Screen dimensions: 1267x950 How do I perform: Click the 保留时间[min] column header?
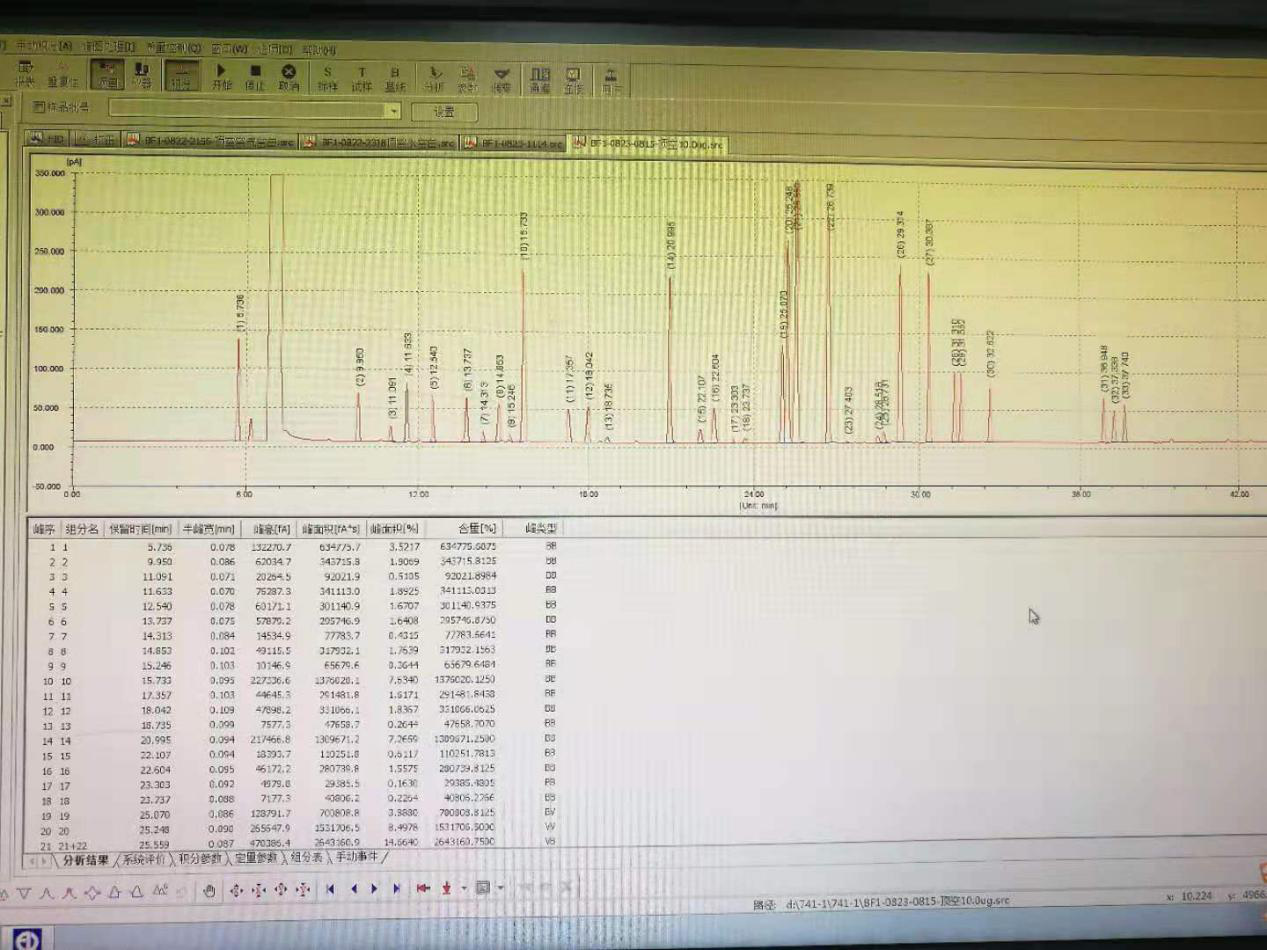[140, 529]
